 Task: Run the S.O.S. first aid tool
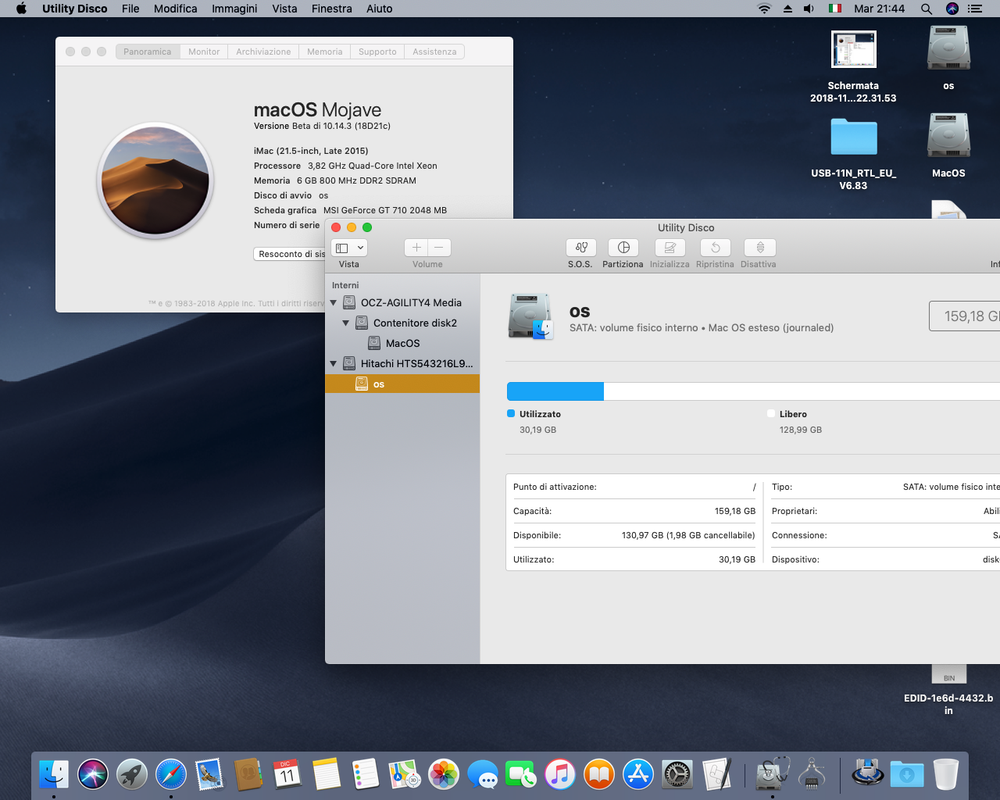[x=580, y=248]
